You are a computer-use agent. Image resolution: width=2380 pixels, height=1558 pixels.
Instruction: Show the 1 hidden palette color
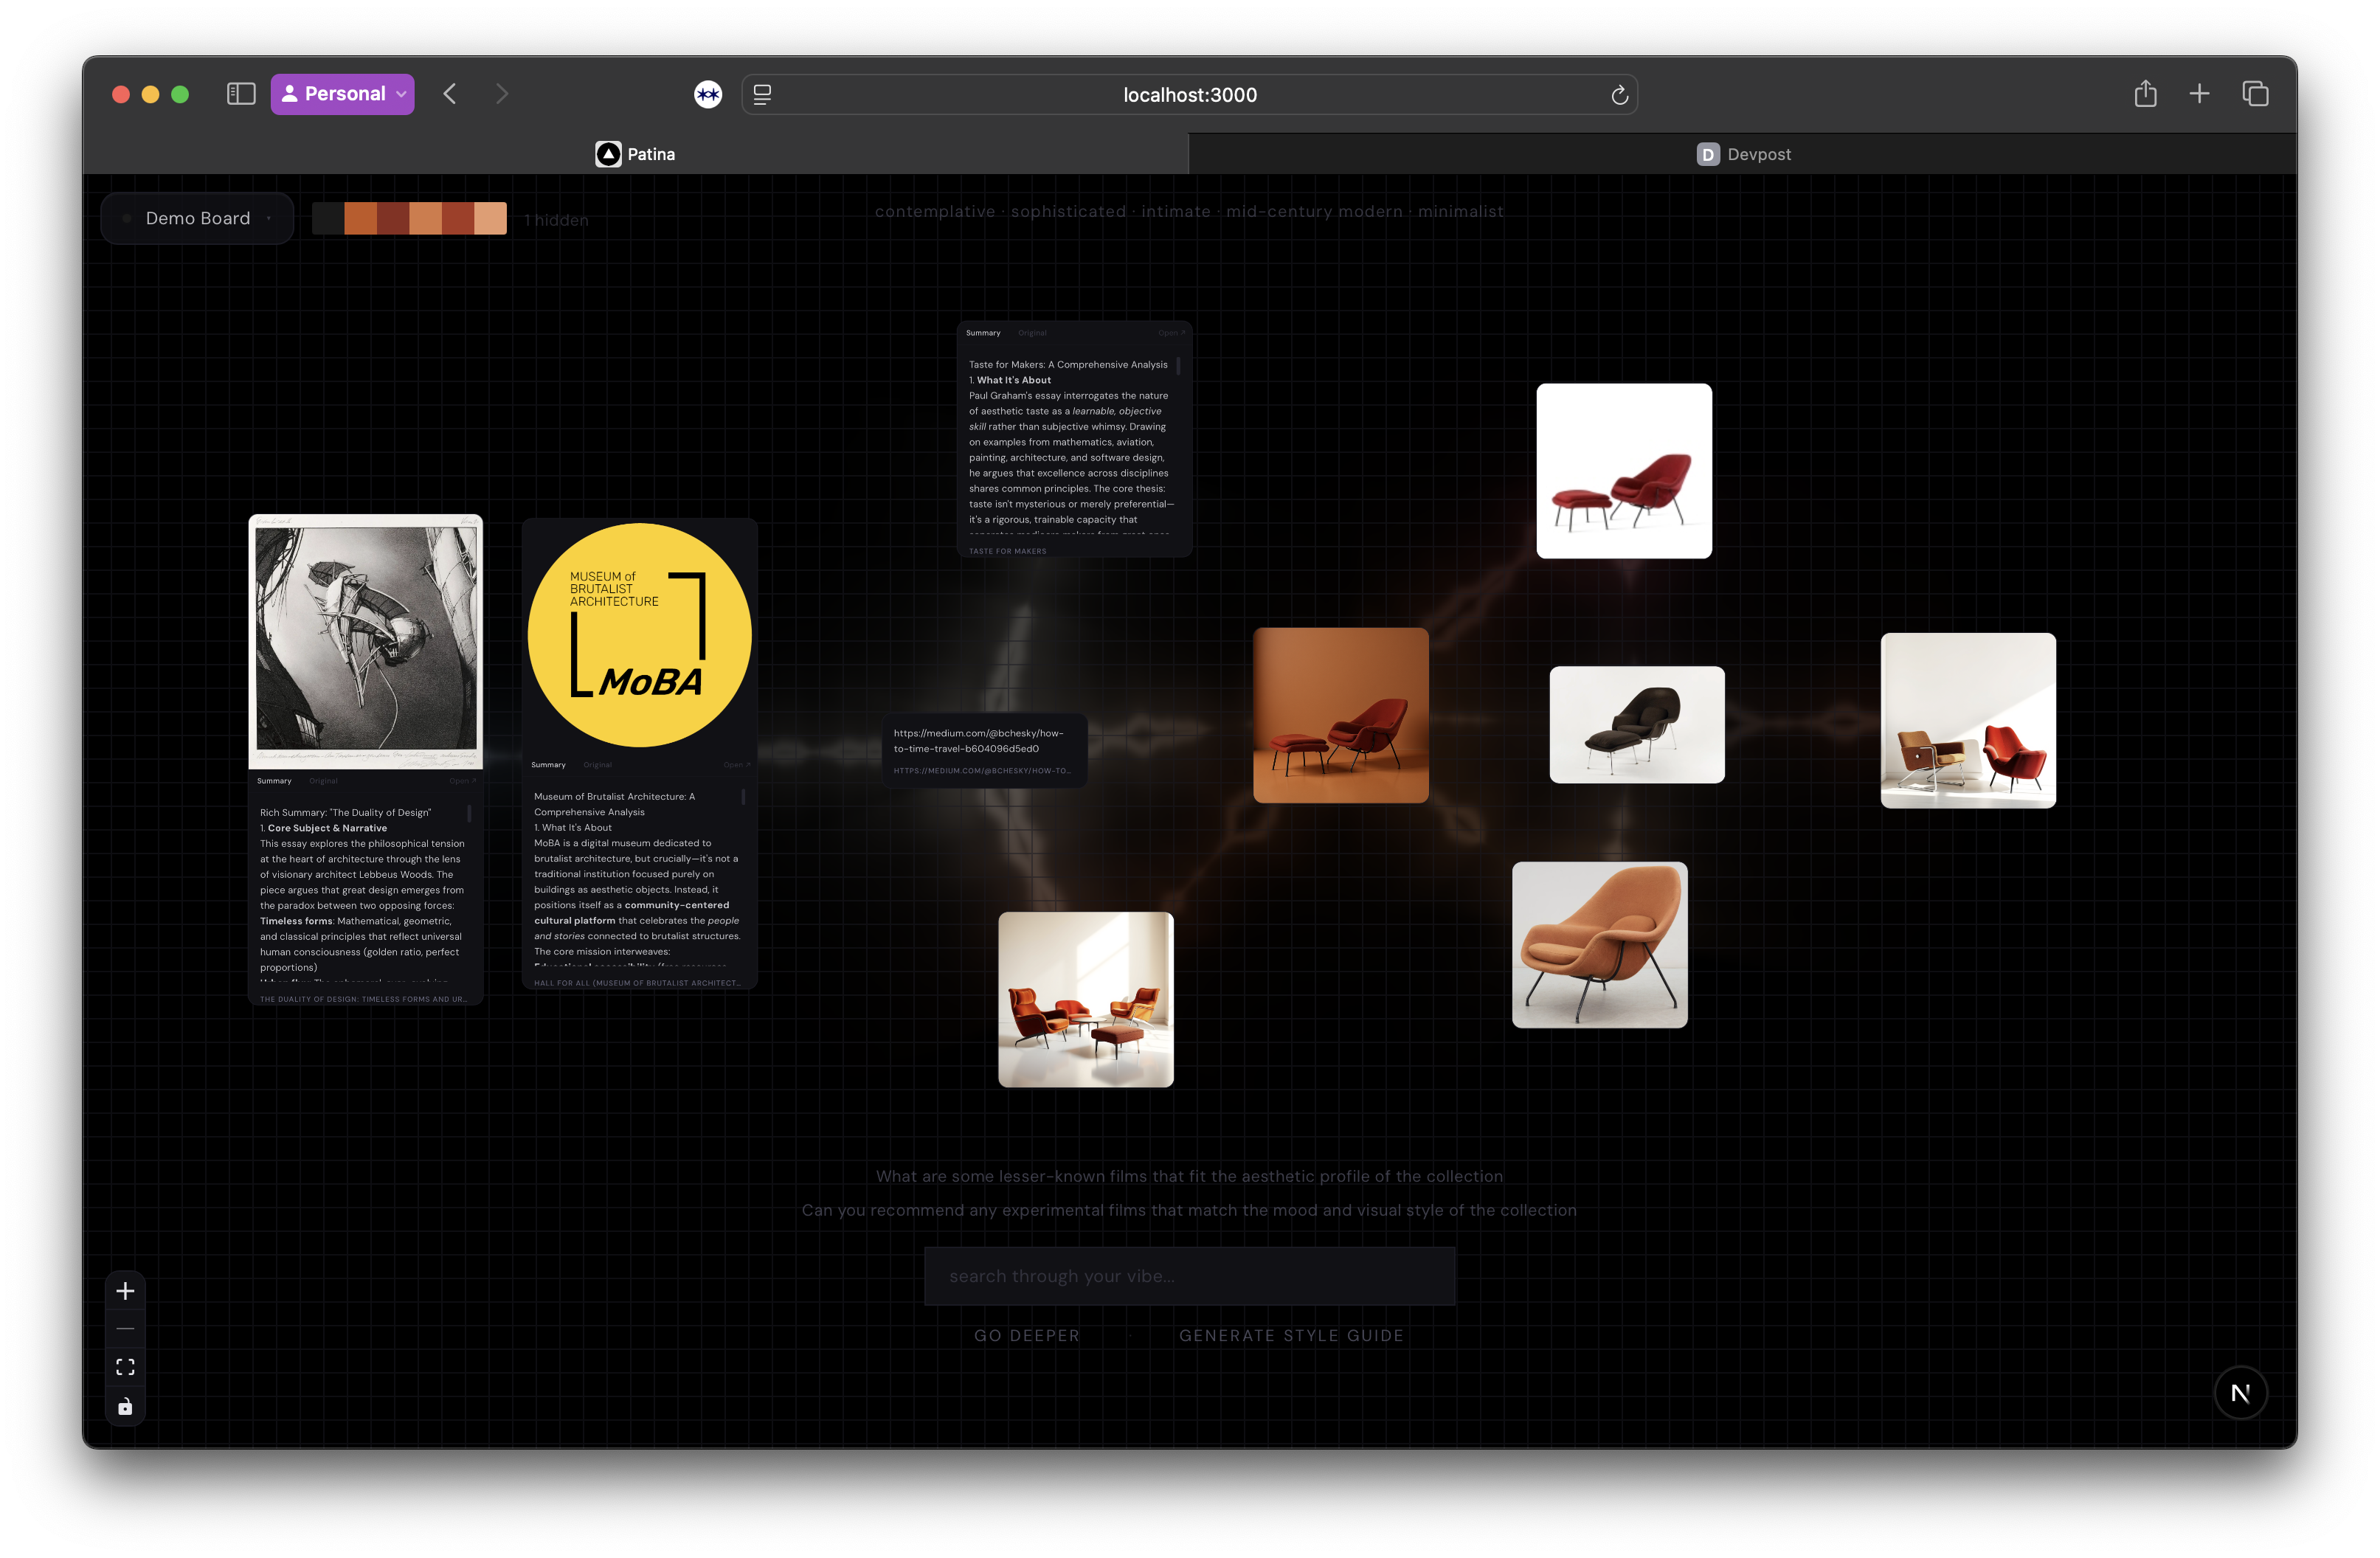pos(556,220)
